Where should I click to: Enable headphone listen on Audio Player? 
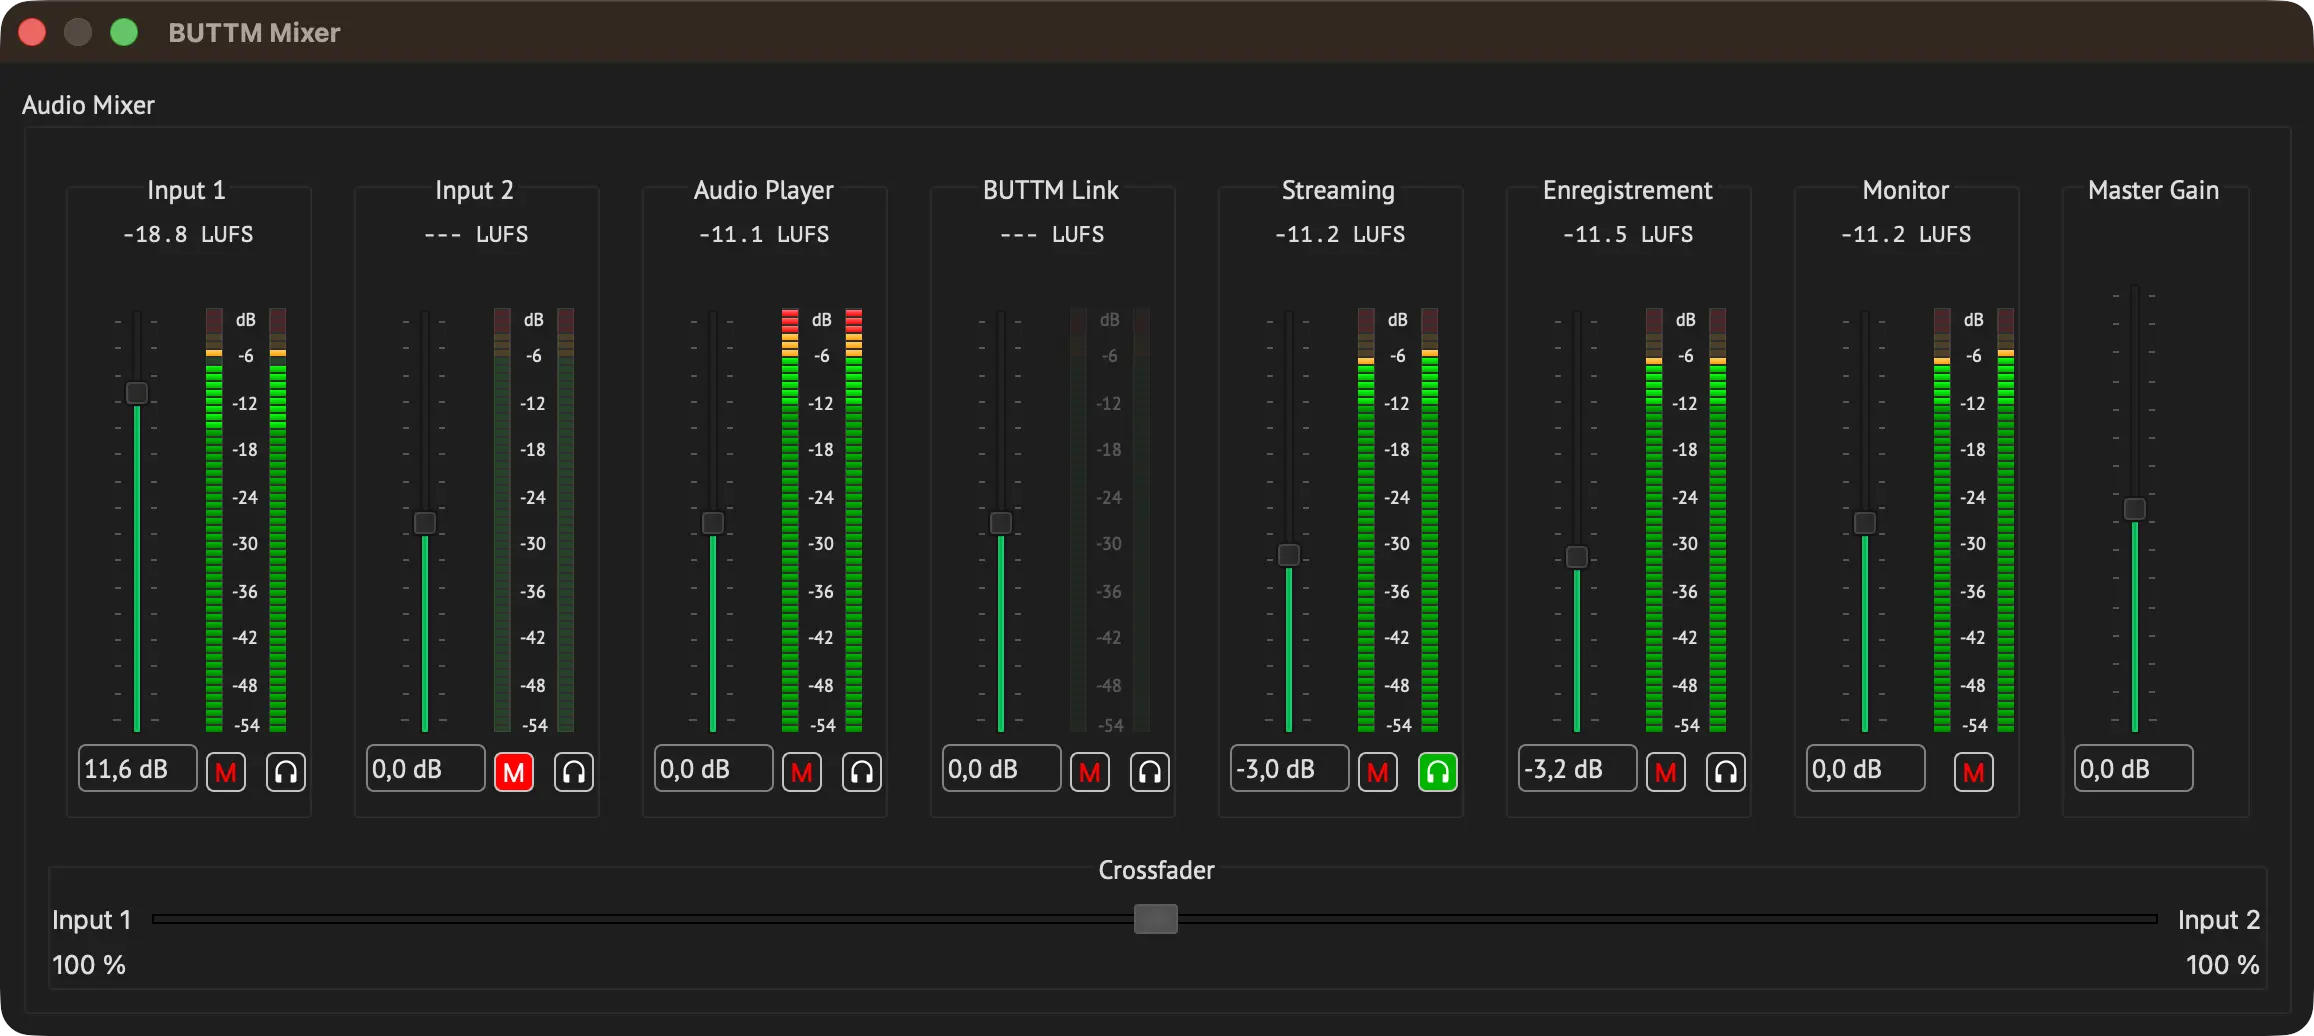point(862,771)
